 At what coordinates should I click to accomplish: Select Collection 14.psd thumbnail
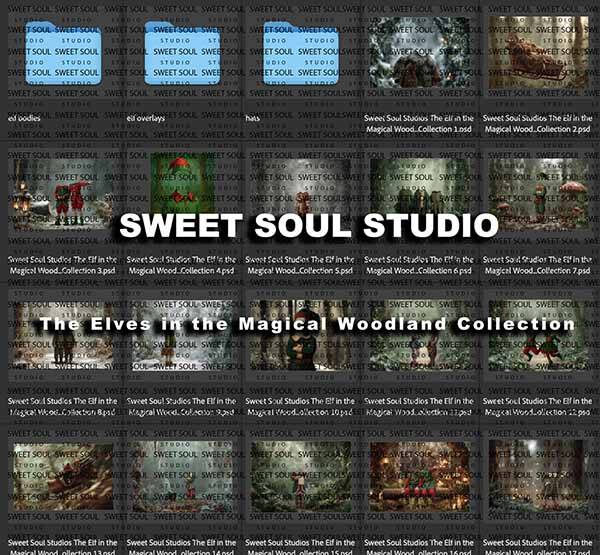[x=182, y=477]
